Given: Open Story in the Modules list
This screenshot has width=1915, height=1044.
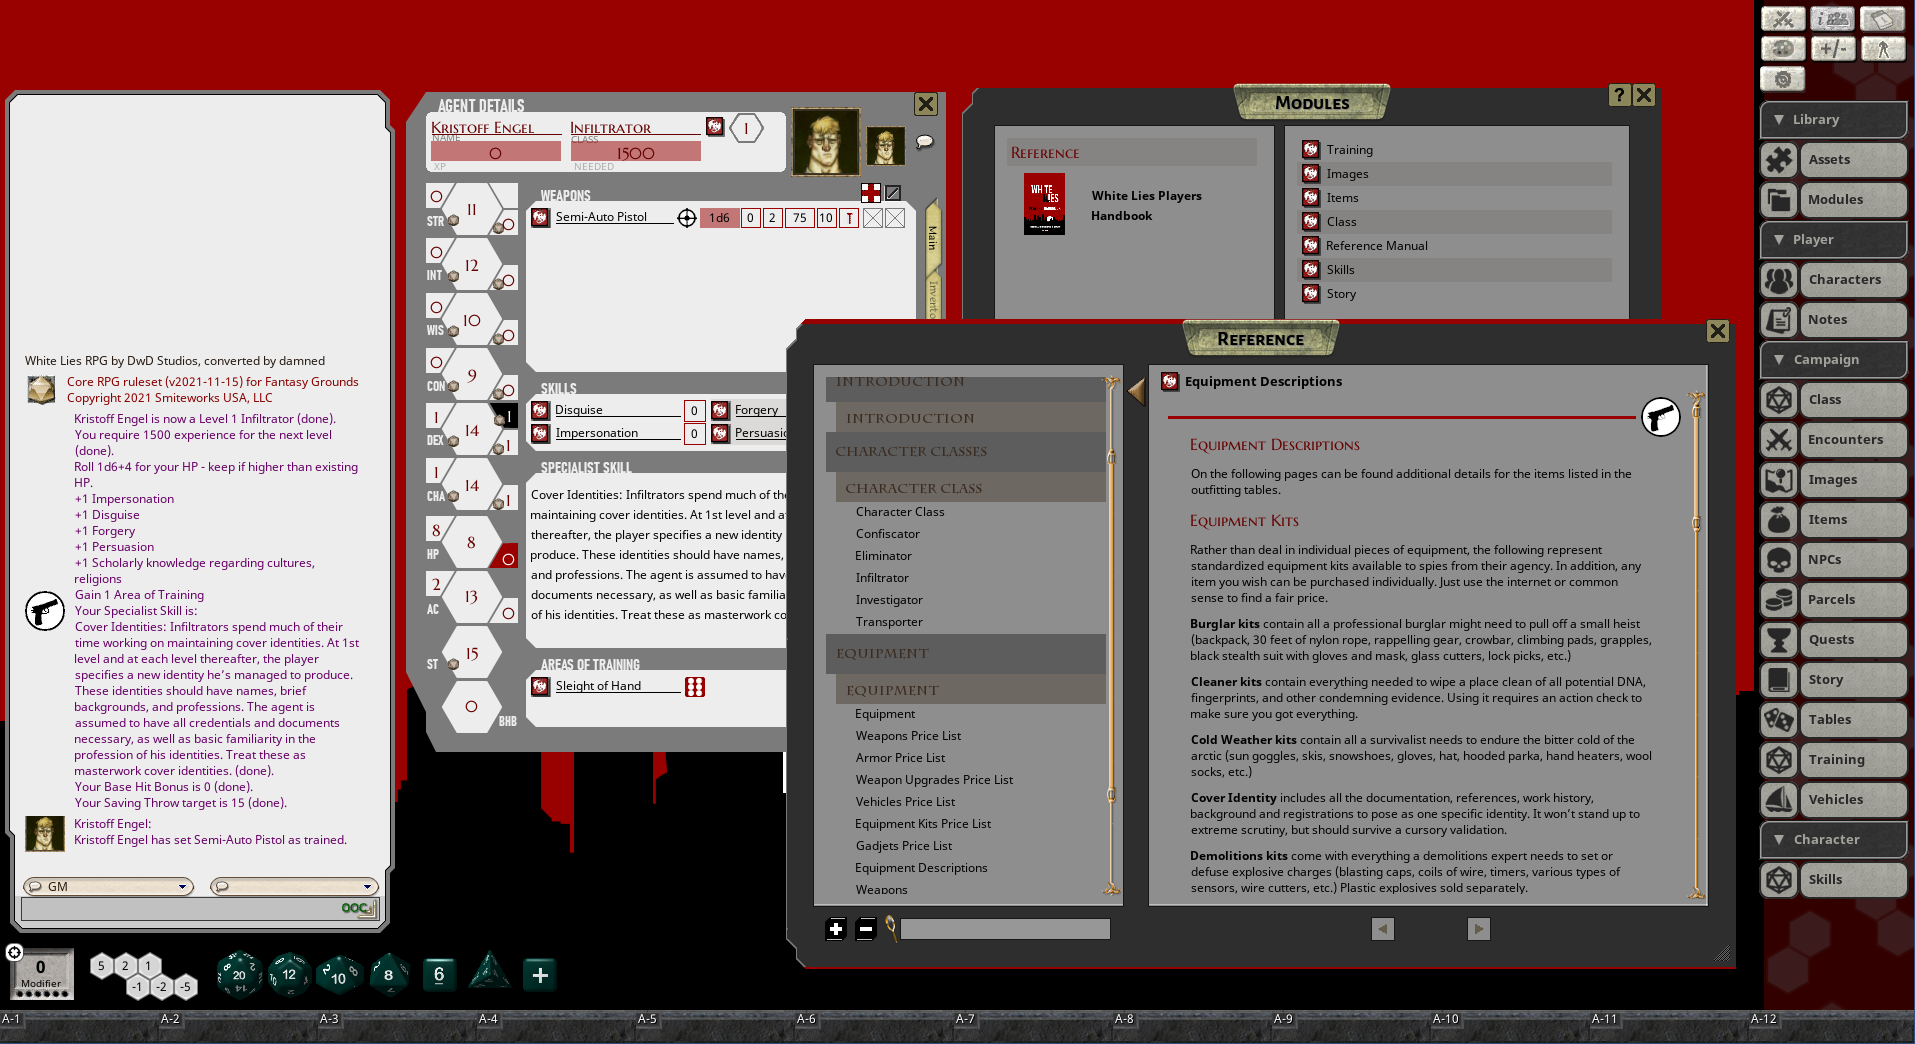Looking at the screenshot, I should pyautogui.click(x=1341, y=294).
